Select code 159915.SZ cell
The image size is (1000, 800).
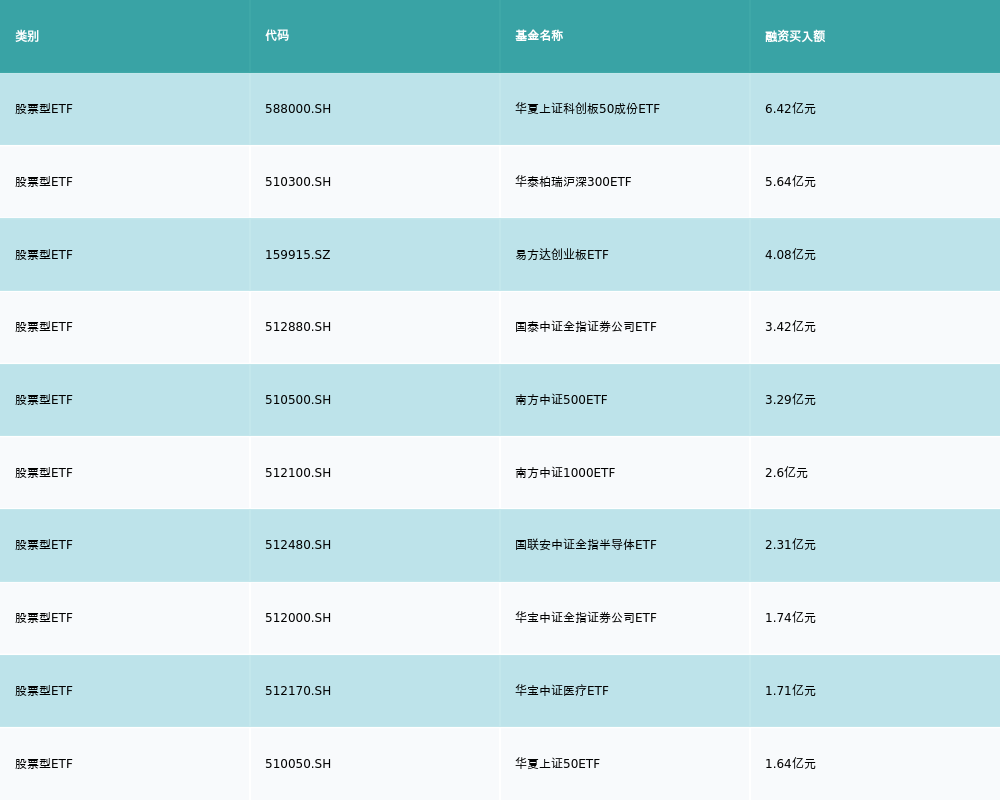(x=298, y=255)
